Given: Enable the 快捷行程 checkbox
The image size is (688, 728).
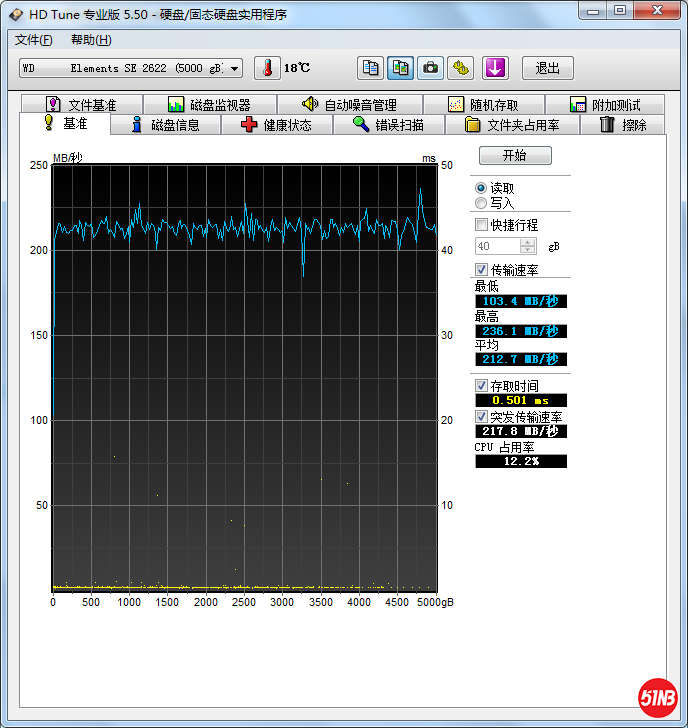Looking at the screenshot, I should point(482,225).
